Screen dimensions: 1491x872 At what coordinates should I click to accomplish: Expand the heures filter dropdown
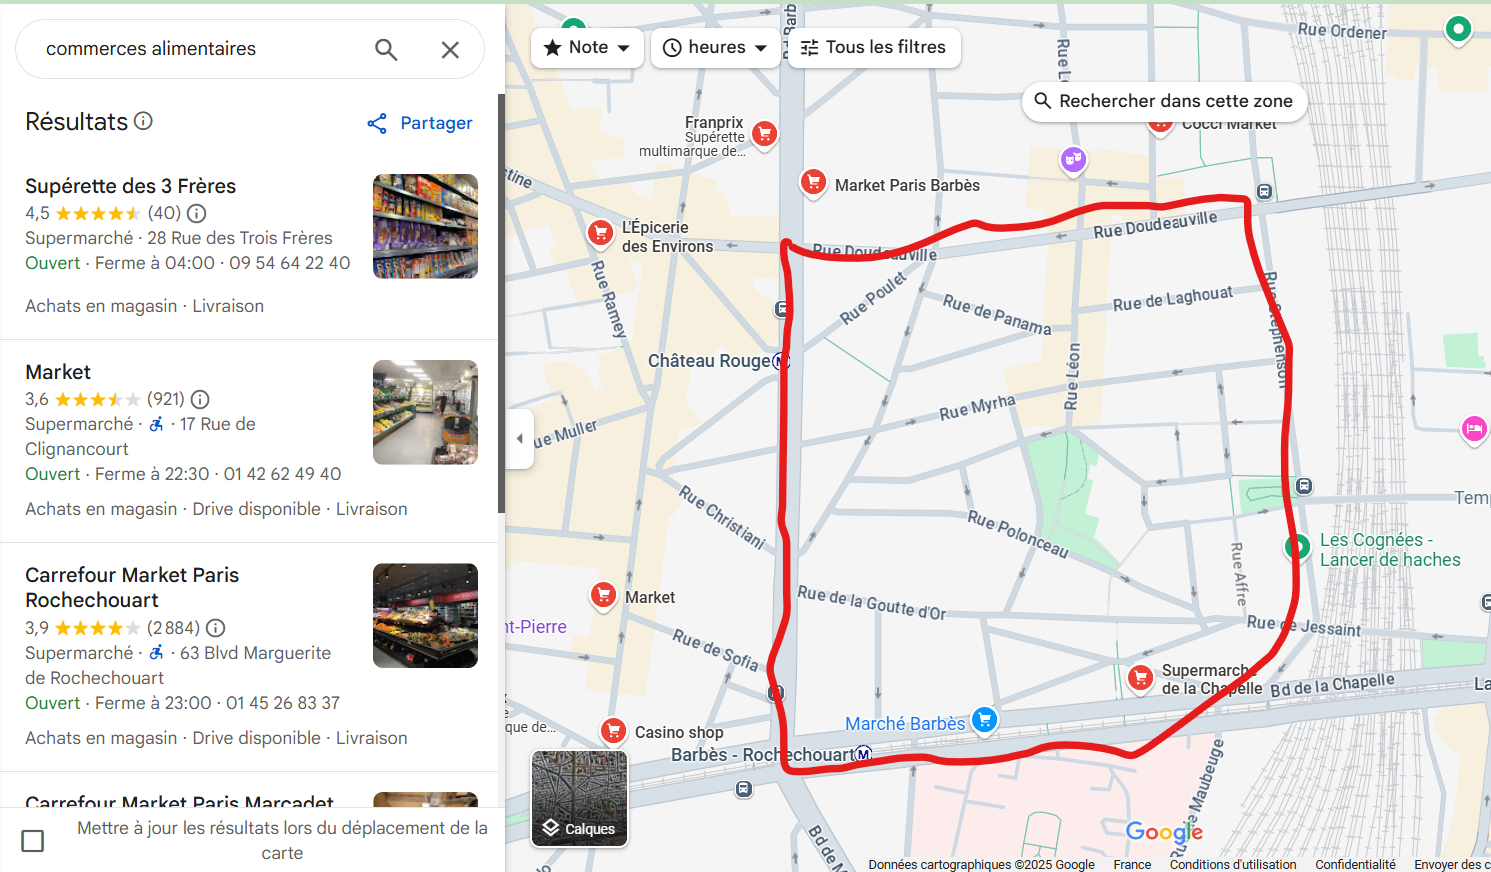tap(715, 47)
